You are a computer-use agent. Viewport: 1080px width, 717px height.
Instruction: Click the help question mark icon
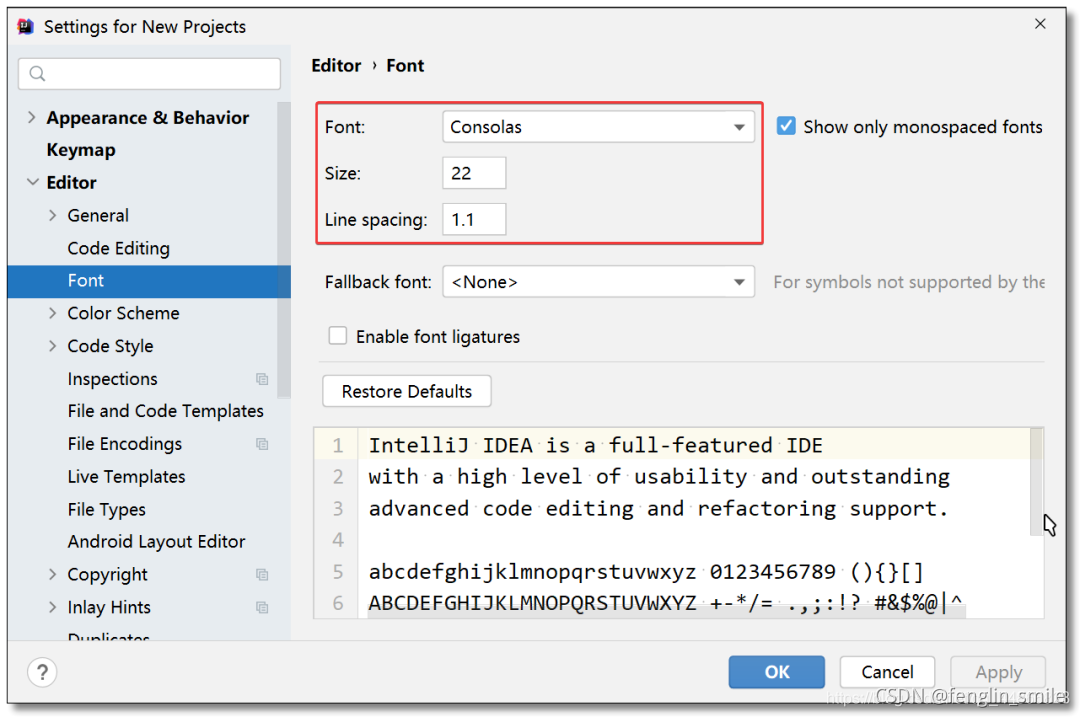42,672
